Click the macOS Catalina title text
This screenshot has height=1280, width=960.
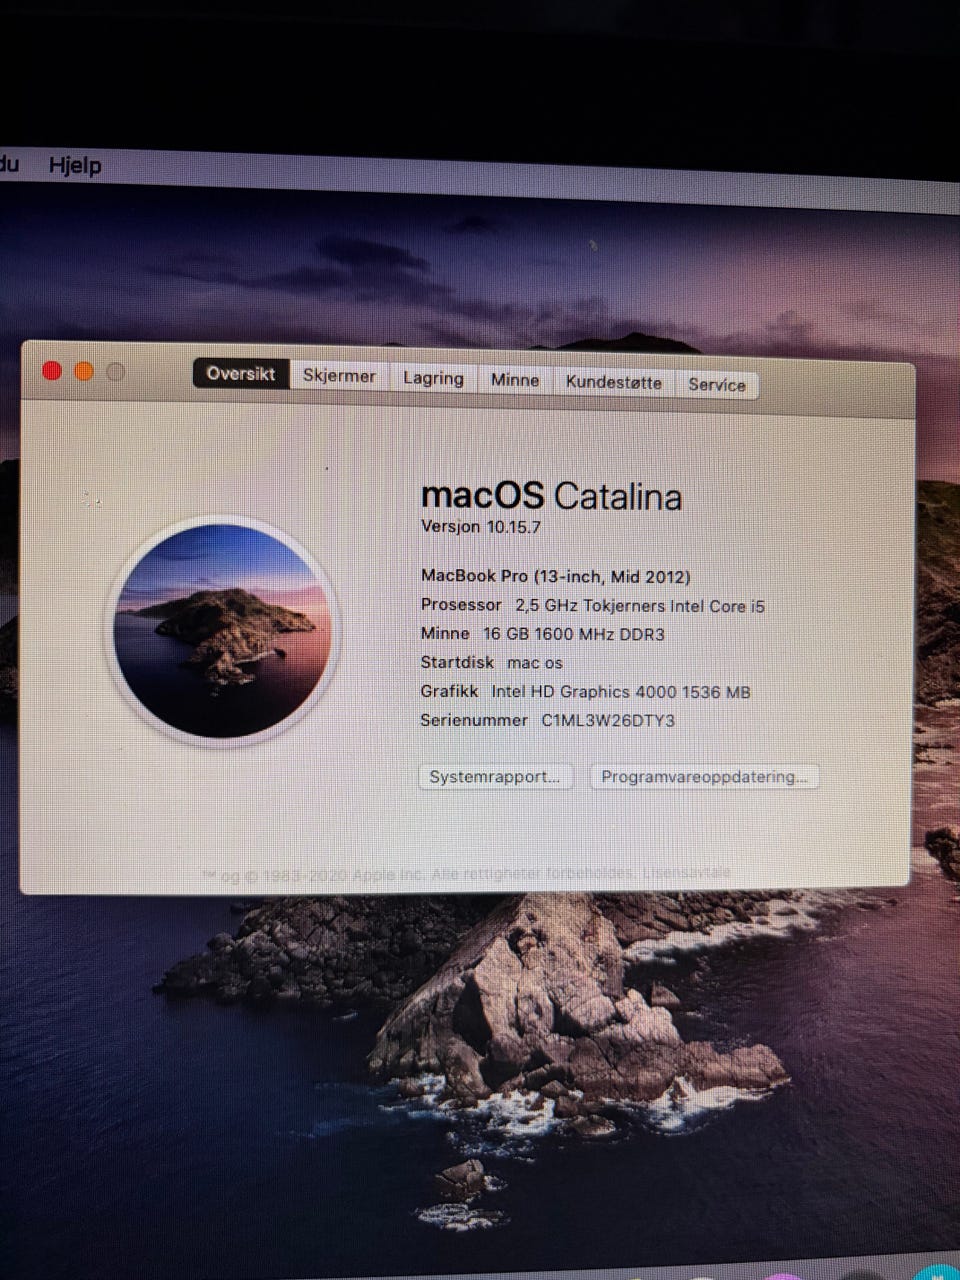552,495
